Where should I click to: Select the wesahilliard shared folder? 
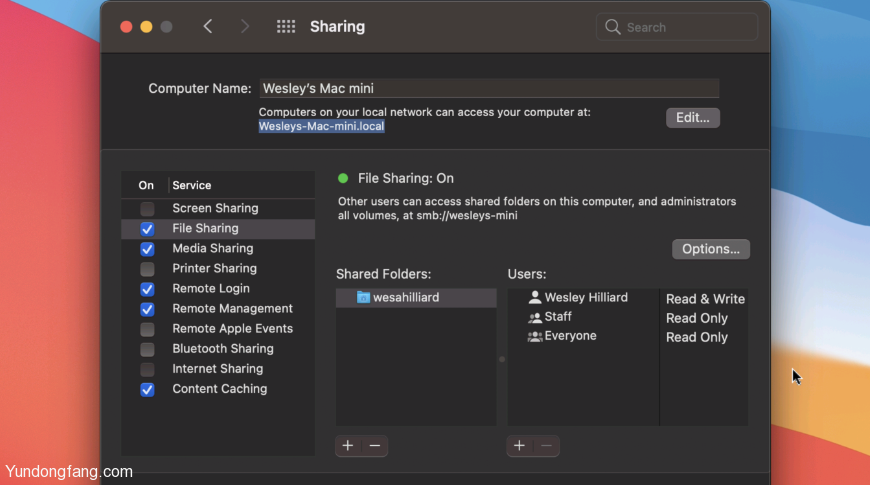click(x=416, y=297)
